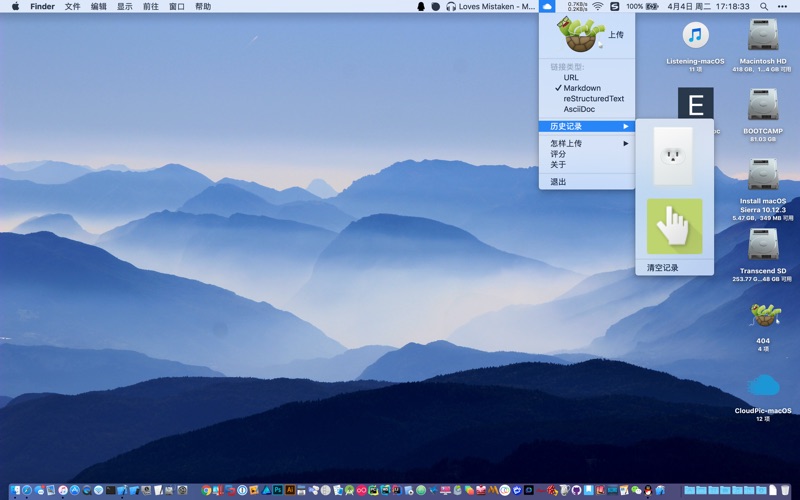This screenshot has width=800, height=500.
Task: Click the headphones Loves Mistaken music item
Action: click(x=490, y=6)
